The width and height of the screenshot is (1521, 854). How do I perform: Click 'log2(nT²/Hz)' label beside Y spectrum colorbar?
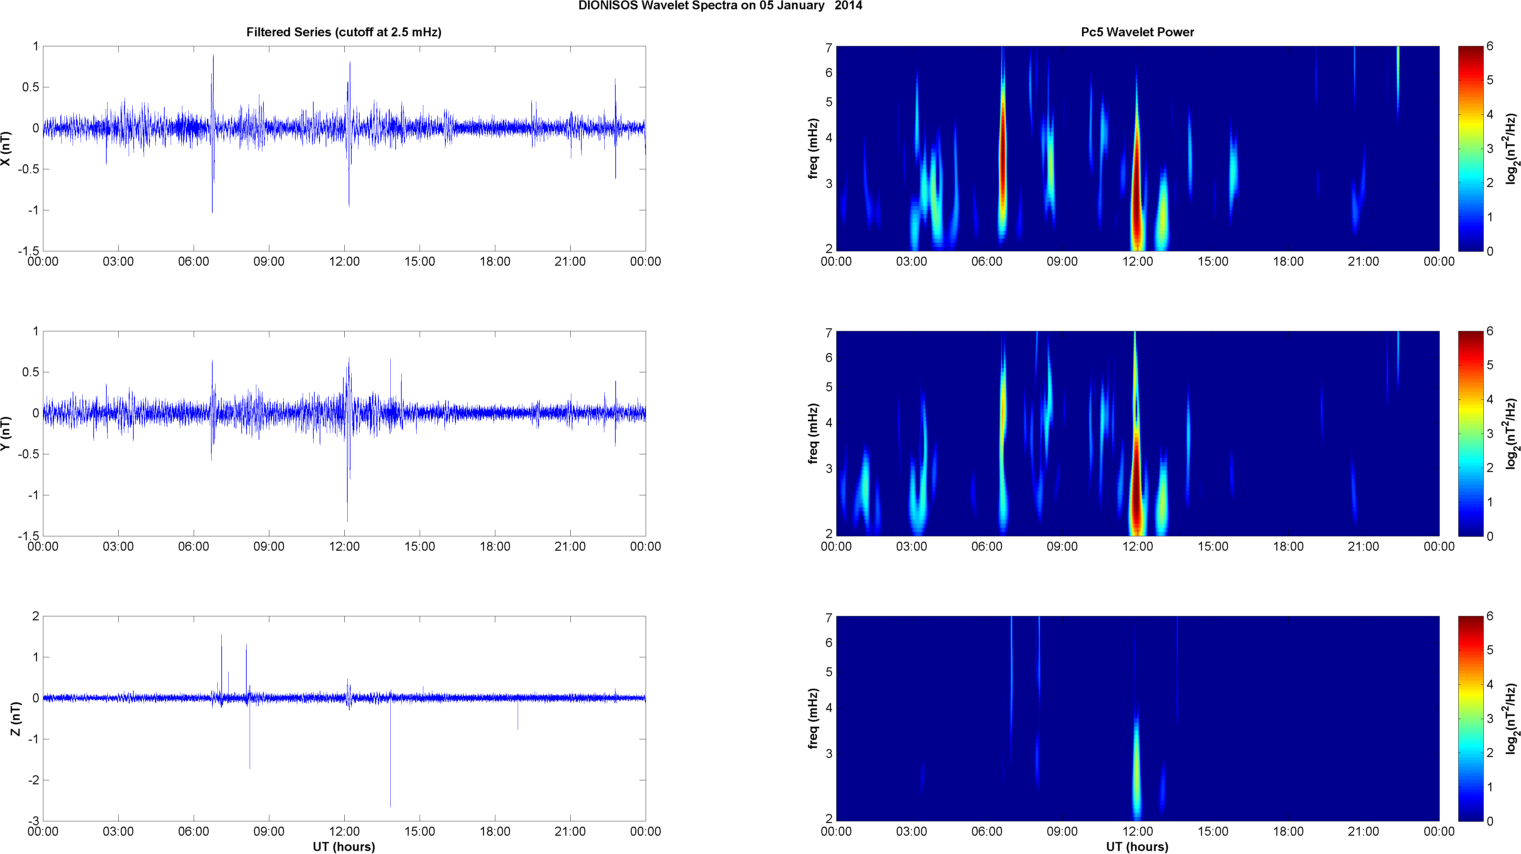pyautogui.click(x=1512, y=433)
